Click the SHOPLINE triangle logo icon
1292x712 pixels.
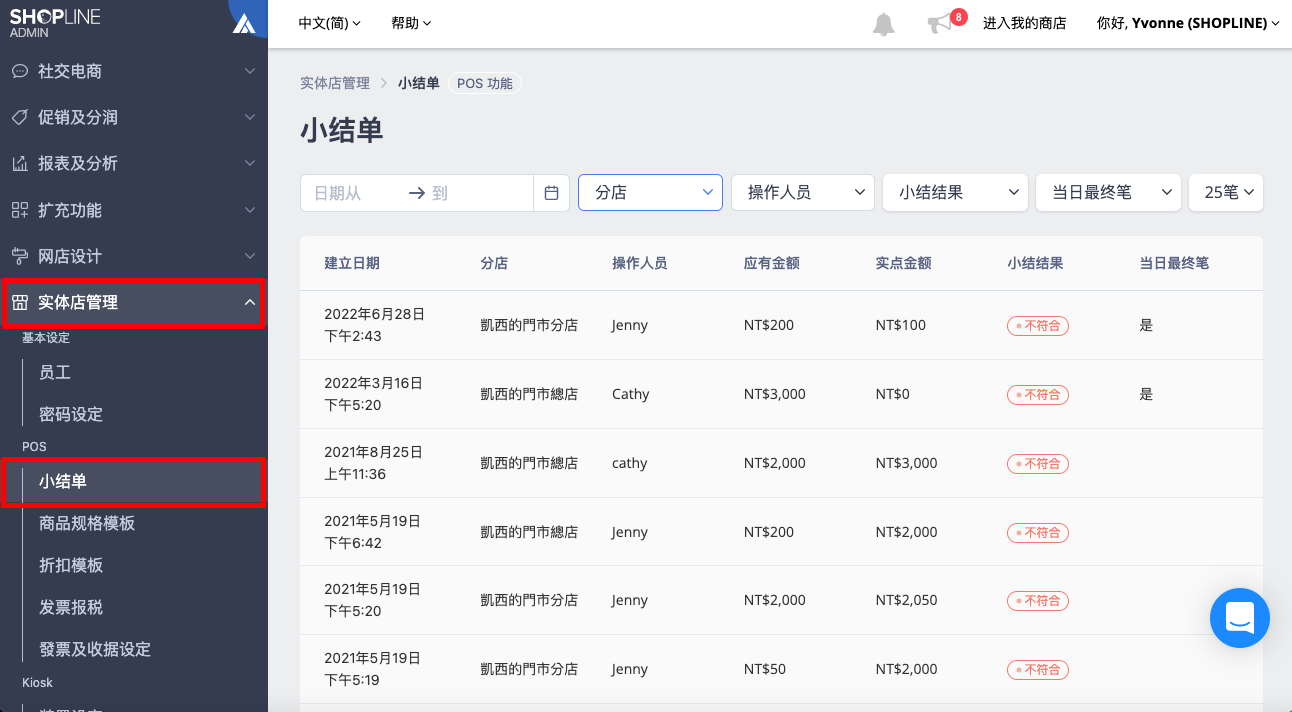[244, 23]
